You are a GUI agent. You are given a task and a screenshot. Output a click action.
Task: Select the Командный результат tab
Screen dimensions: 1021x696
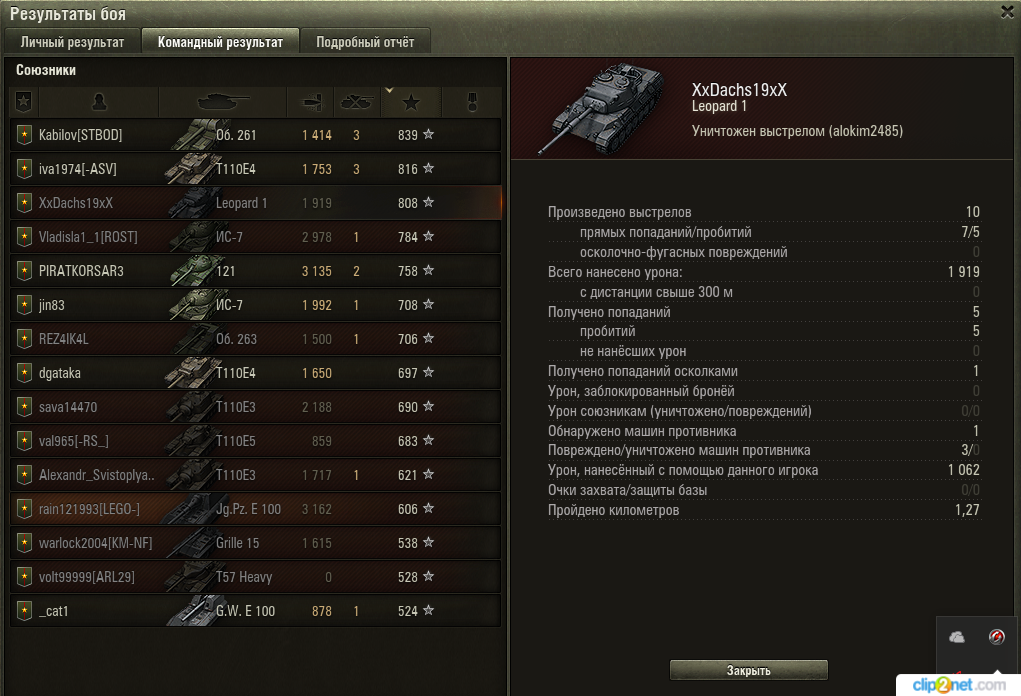pyautogui.click(x=220, y=42)
